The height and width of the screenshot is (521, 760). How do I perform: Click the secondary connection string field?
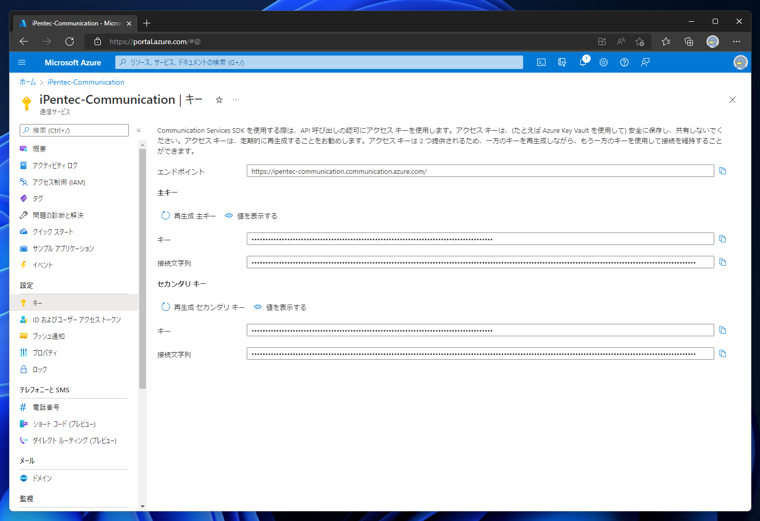pos(480,353)
